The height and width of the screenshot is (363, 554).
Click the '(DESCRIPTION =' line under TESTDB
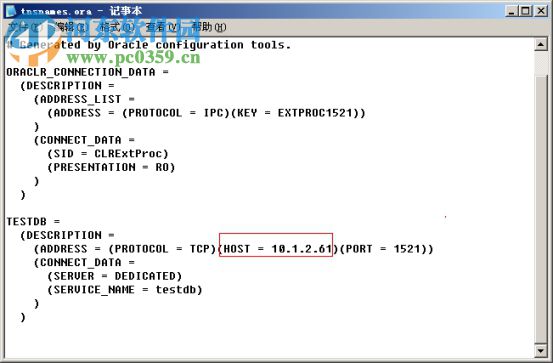pos(67,235)
